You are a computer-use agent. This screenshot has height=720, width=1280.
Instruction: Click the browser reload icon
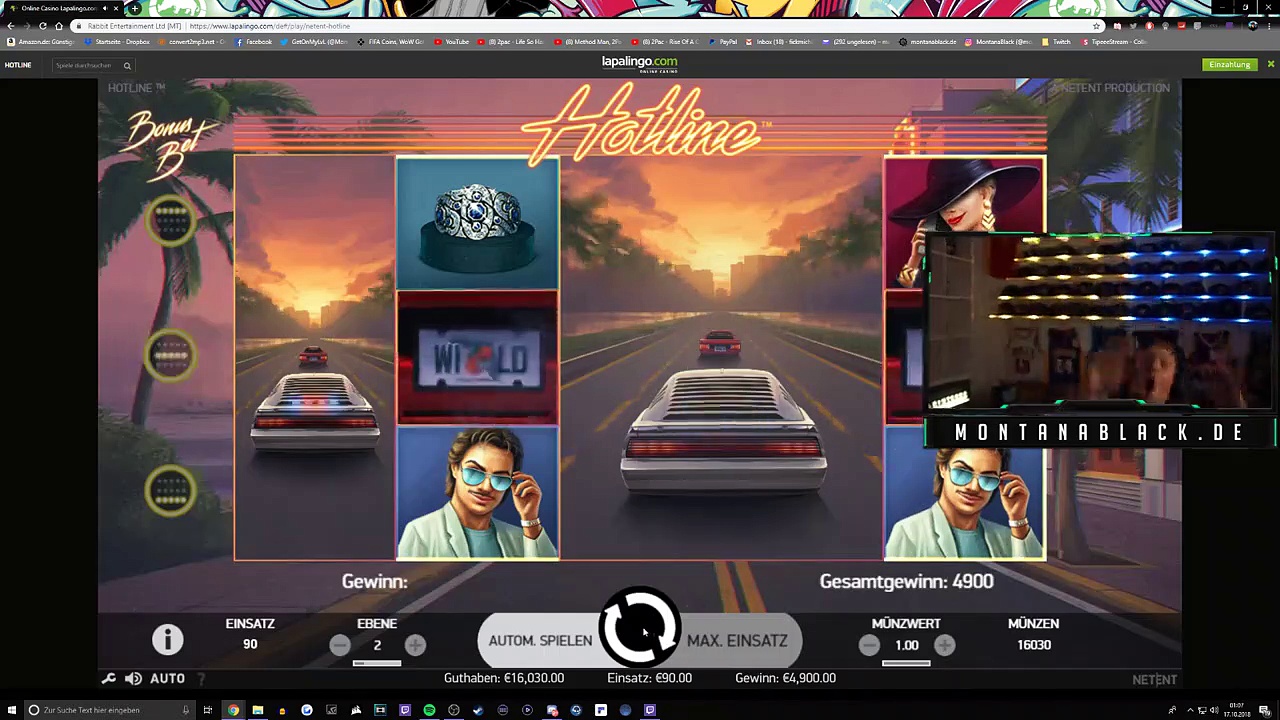(x=42, y=26)
